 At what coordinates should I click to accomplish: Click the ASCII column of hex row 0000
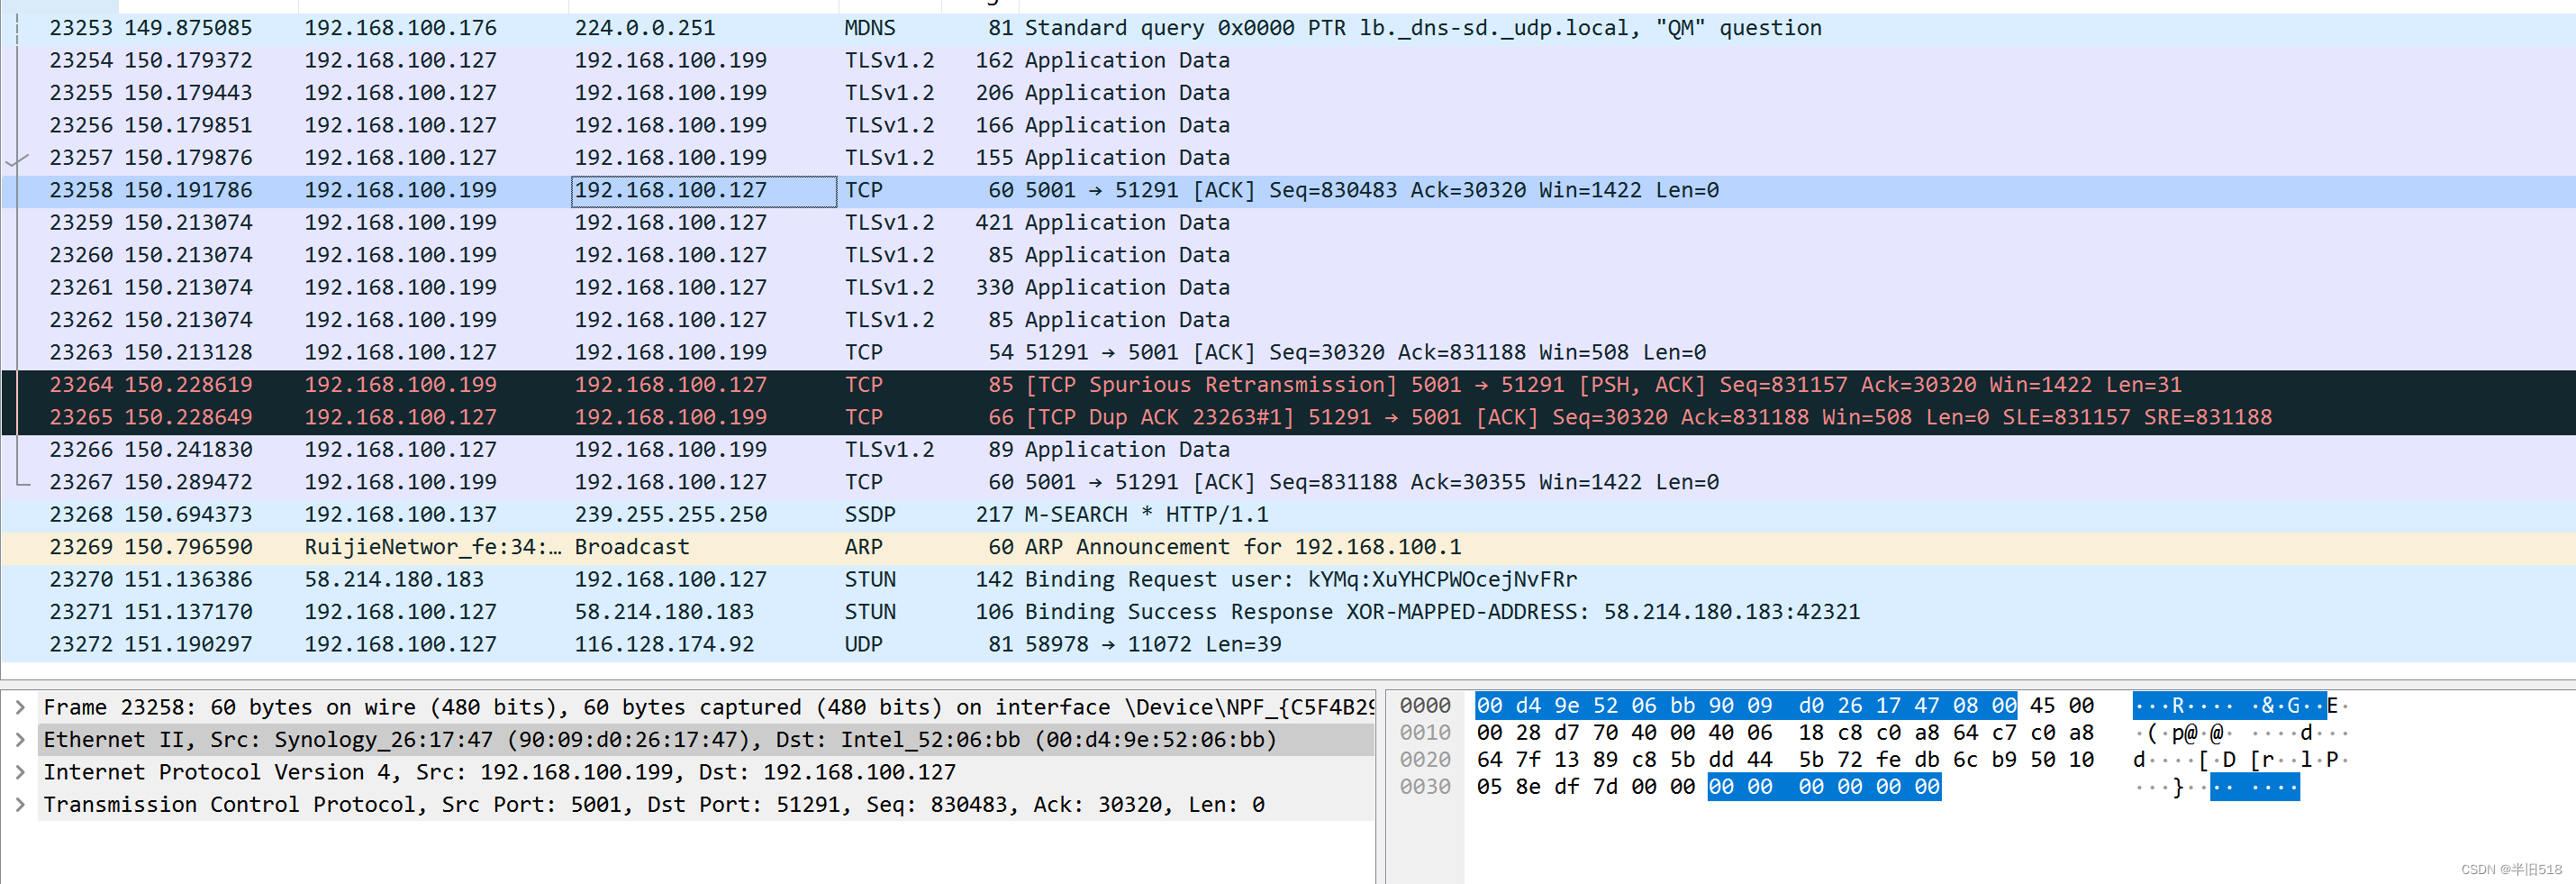2240,706
